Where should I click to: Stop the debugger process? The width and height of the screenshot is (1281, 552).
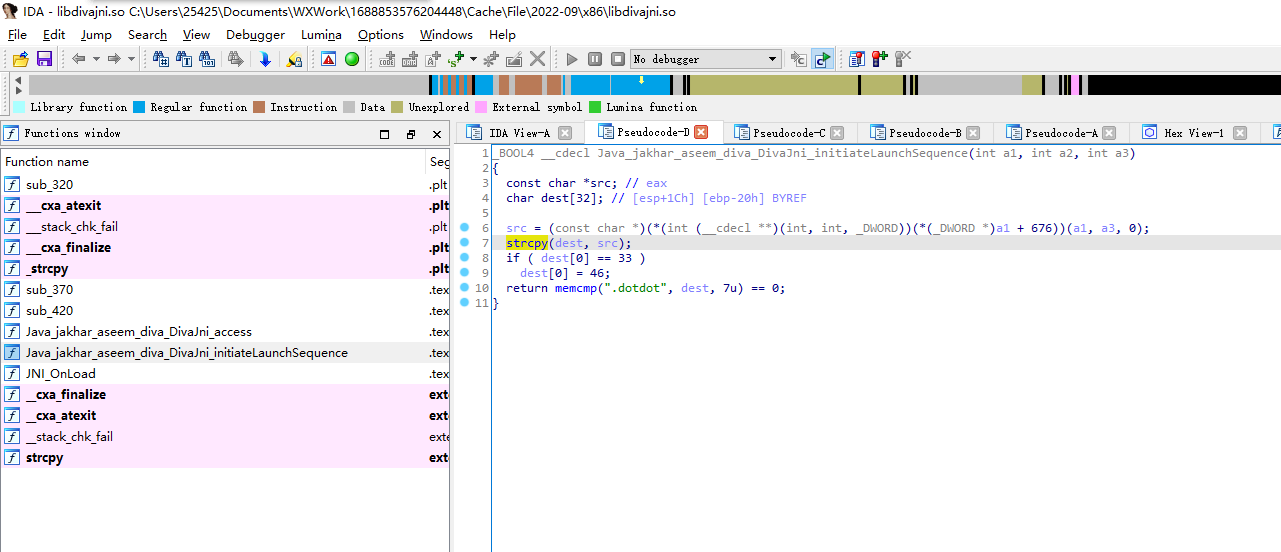click(x=618, y=59)
